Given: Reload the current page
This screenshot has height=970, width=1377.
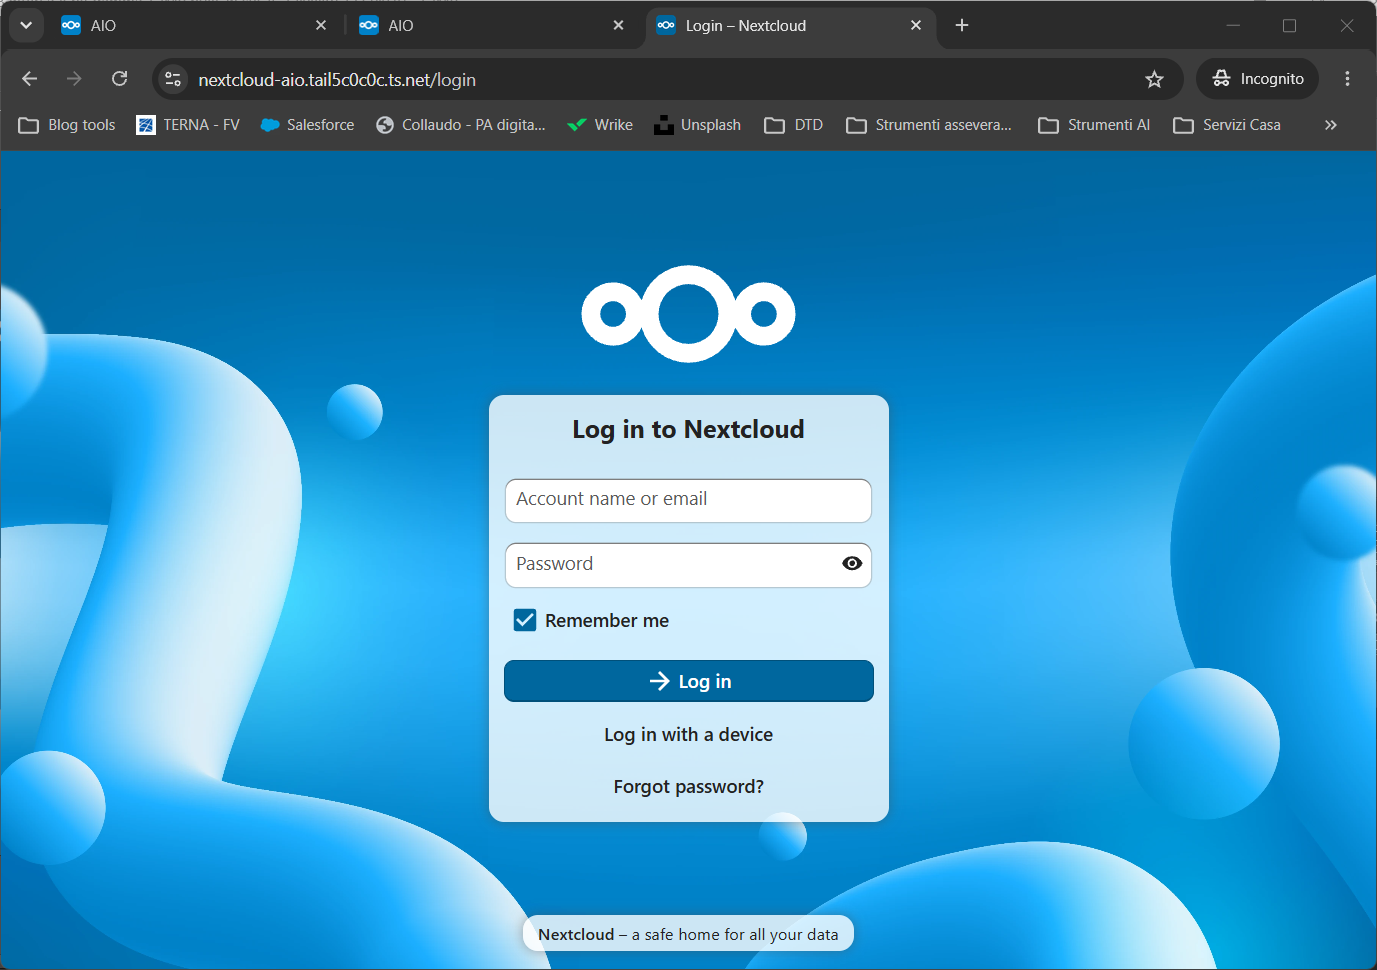Looking at the screenshot, I should 120,79.
